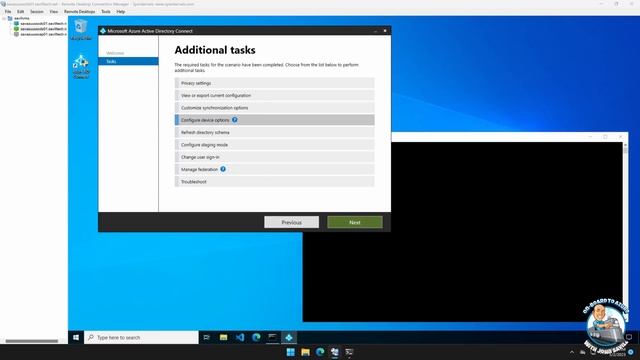Image resolution: width=640 pixels, height=360 pixels.
Task: Click the console window vertical scrollbar
Action: [x=625, y=231]
